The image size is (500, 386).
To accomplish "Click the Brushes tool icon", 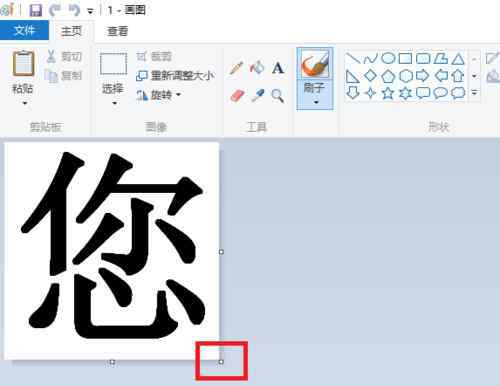I will click(315, 64).
